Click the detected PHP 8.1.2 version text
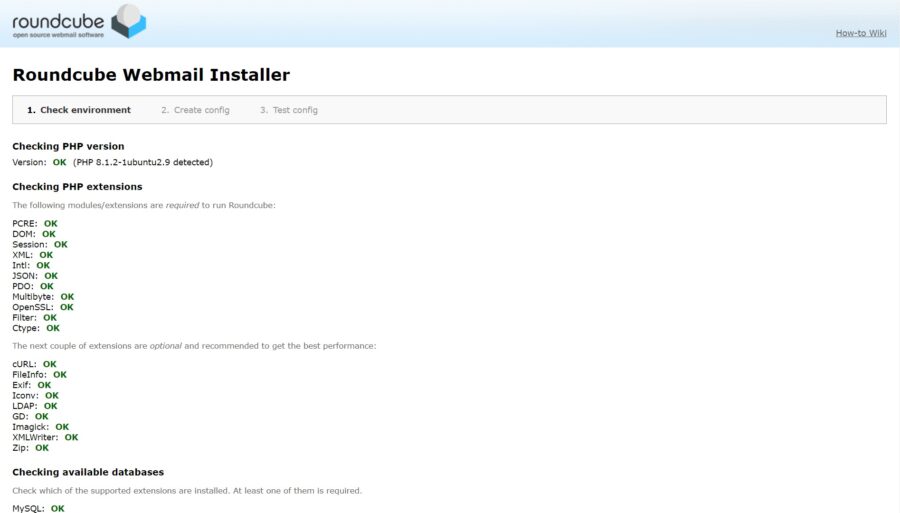The height and width of the screenshot is (513, 900). (x=143, y=162)
